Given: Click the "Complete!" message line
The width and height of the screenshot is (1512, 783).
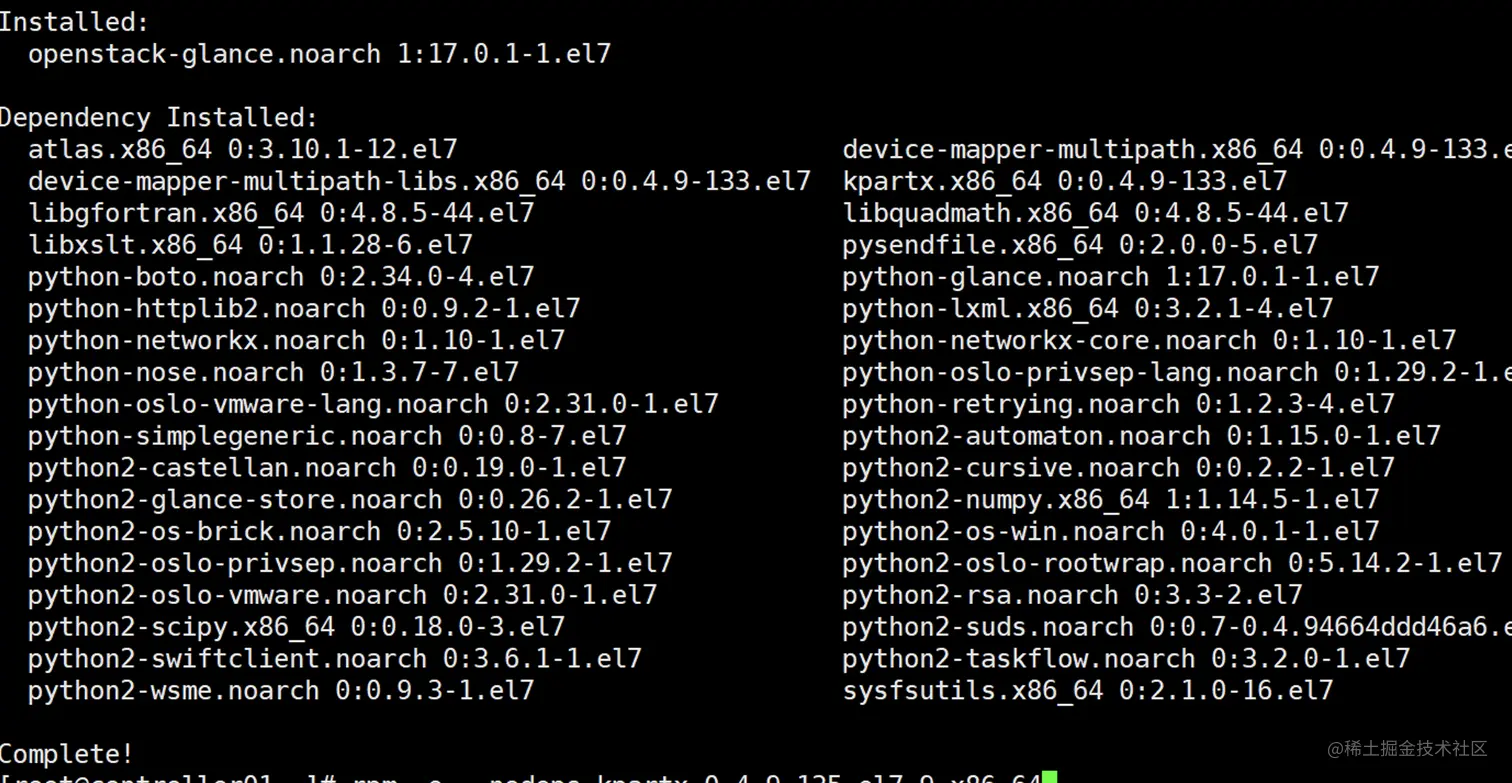Looking at the screenshot, I should (66, 754).
